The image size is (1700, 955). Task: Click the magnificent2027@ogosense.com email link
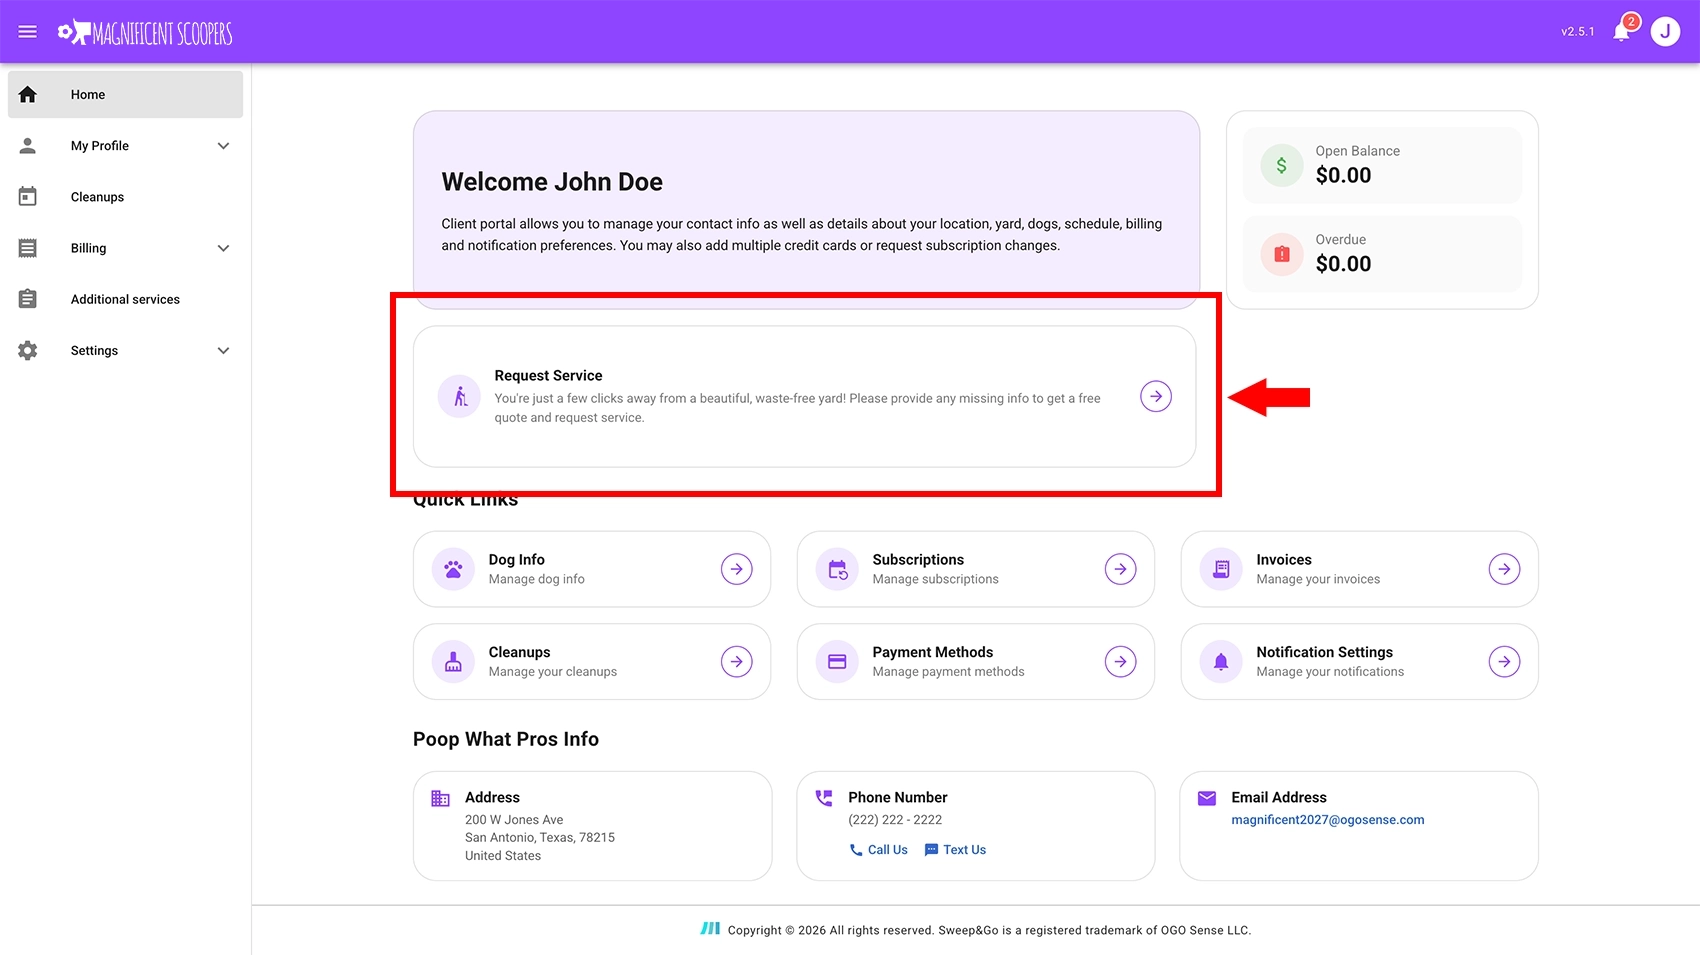point(1327,819)
